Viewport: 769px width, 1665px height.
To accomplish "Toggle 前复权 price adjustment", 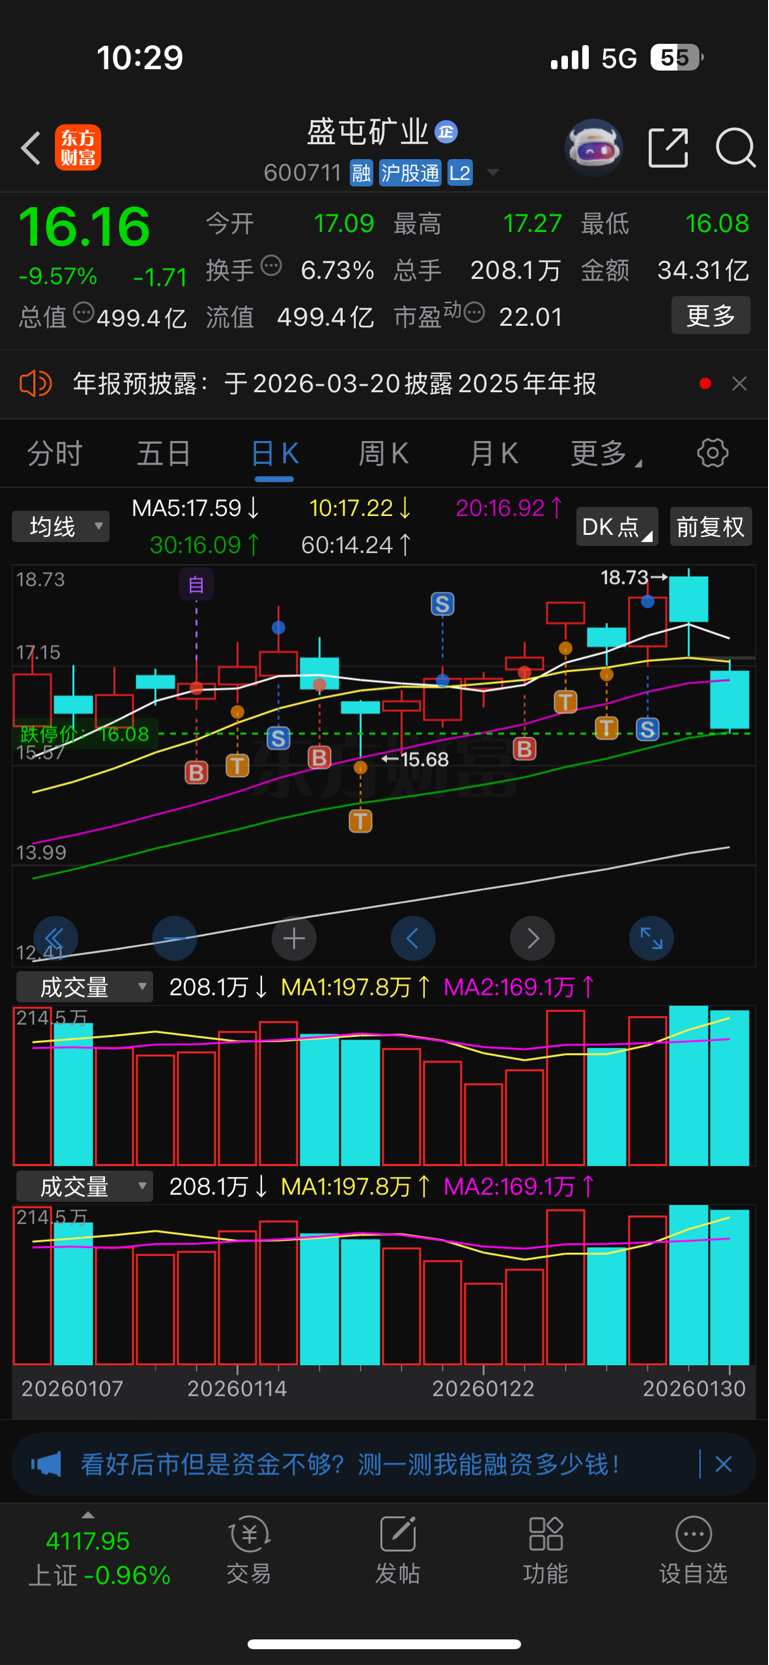I will [x=710, y=526].
